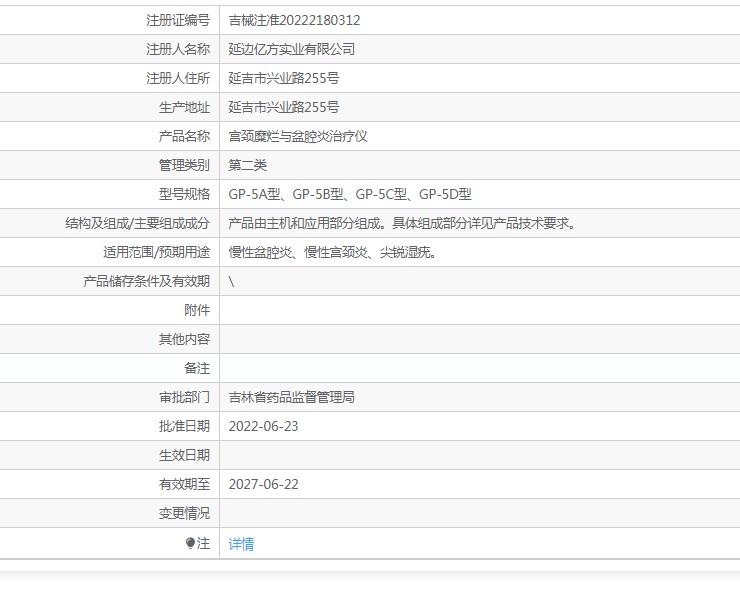Click the 型号规格 label
The image size is (740, 592).
click(x=185, y=195)
